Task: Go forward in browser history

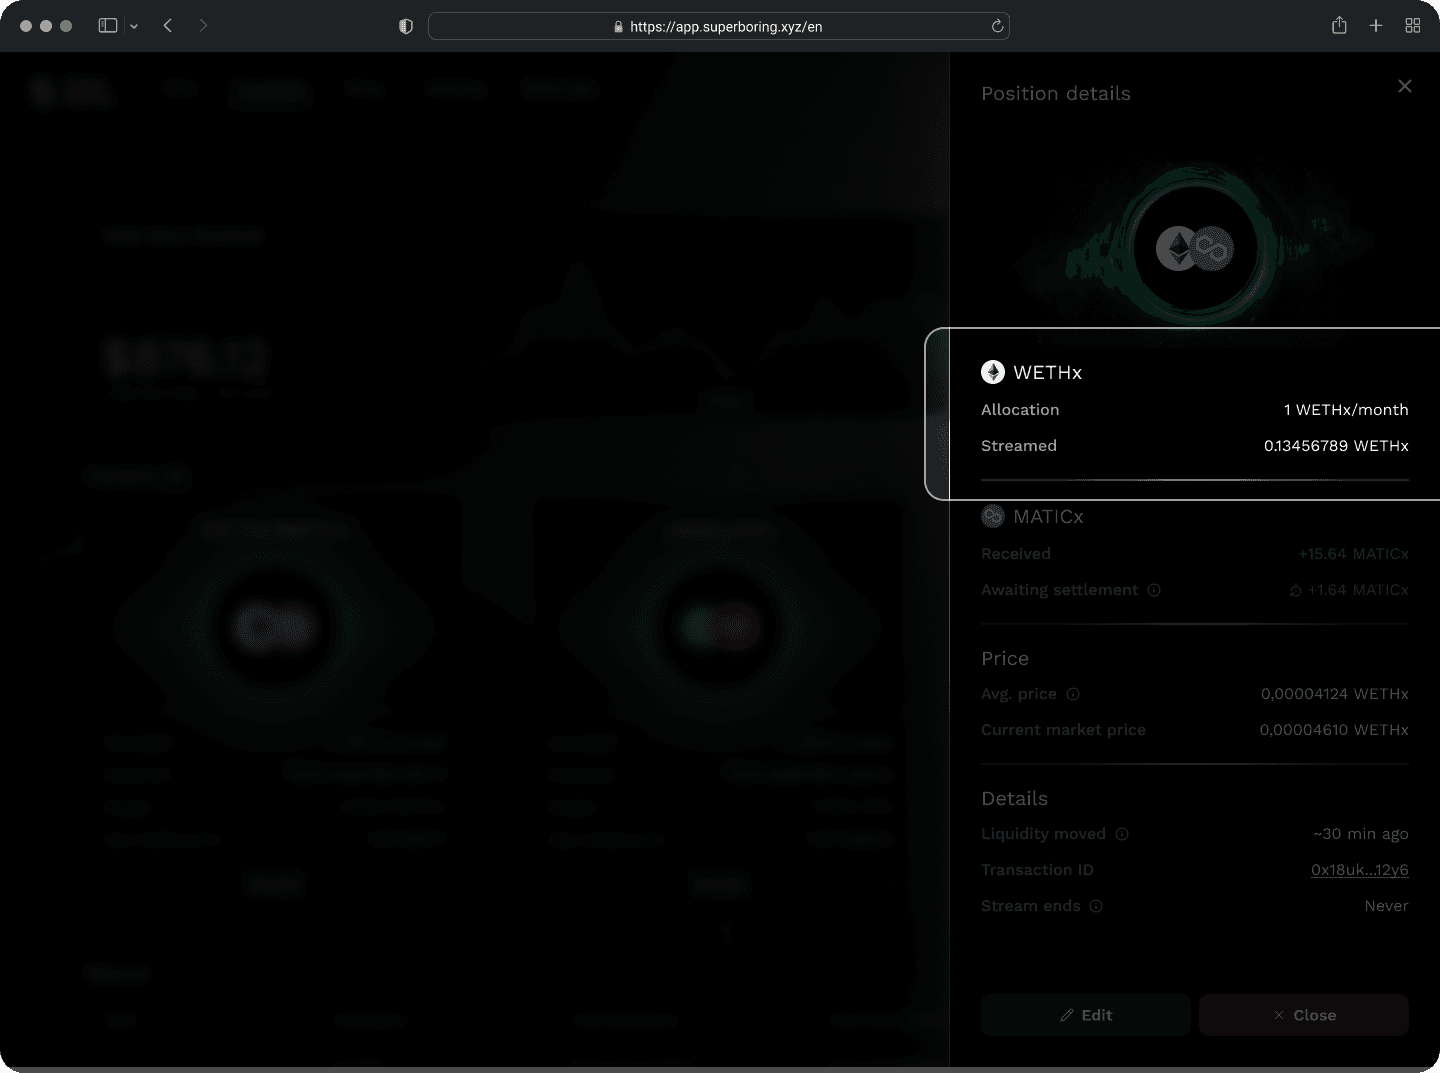Action: coord(203,26)
